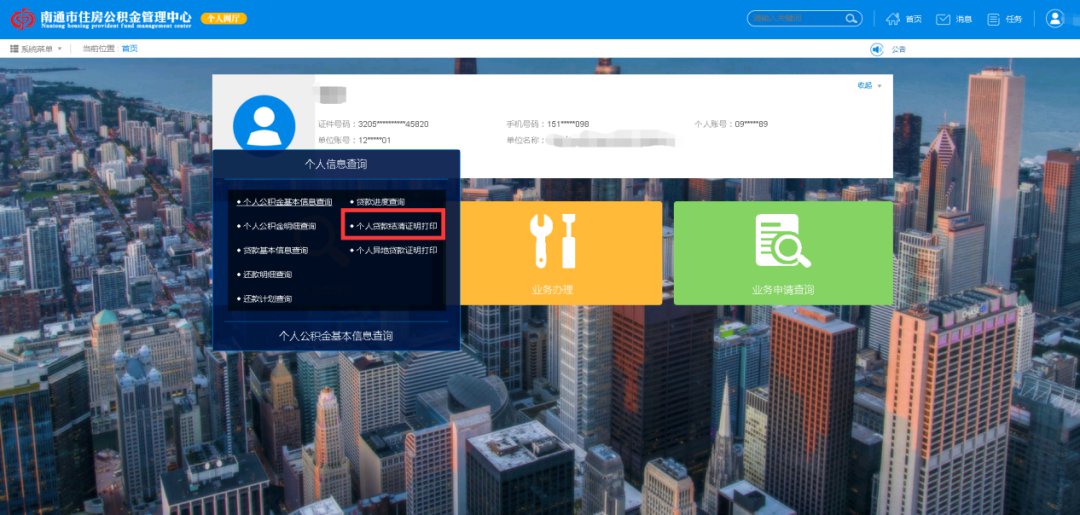Click the Nantong fund center logo
1080x515 pixels.
point(22,19)
